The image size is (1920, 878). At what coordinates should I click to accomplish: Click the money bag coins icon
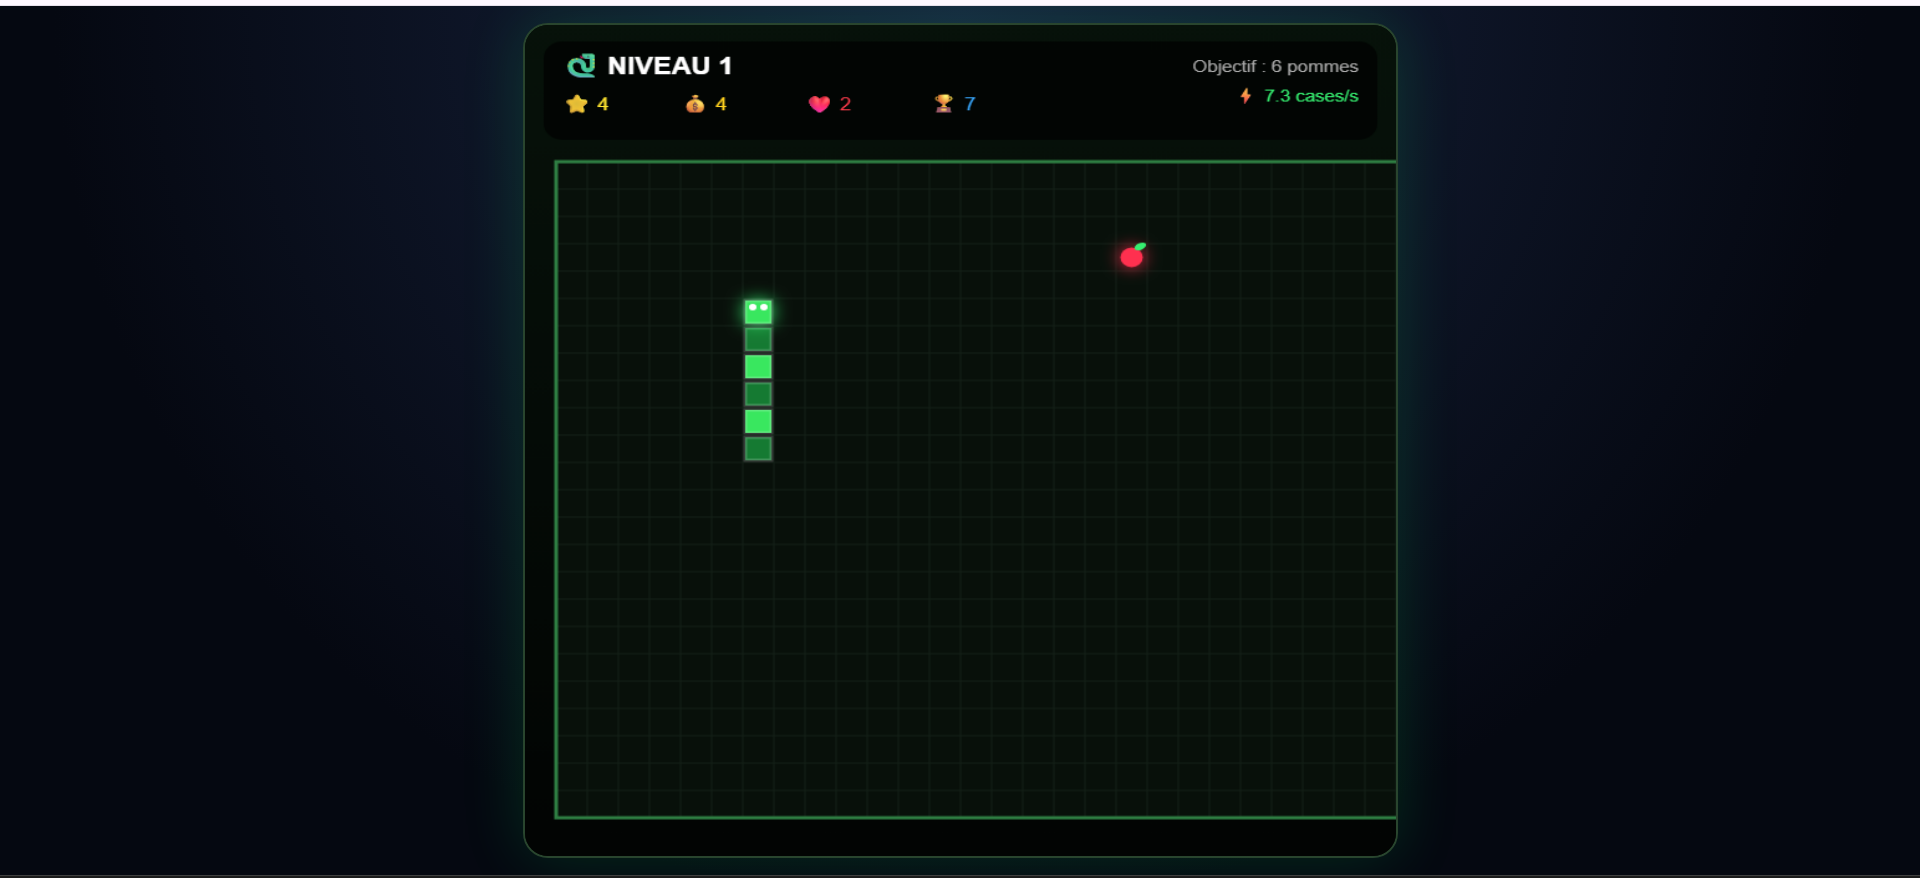(x=695, y=104)
